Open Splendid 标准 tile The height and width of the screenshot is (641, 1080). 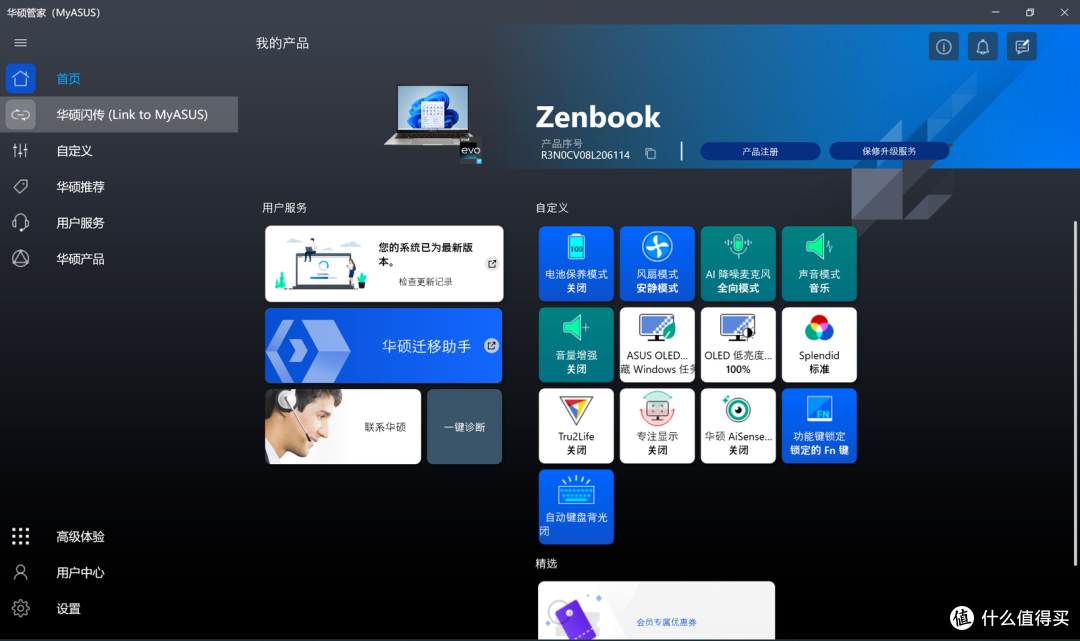[x=820, y=345]
